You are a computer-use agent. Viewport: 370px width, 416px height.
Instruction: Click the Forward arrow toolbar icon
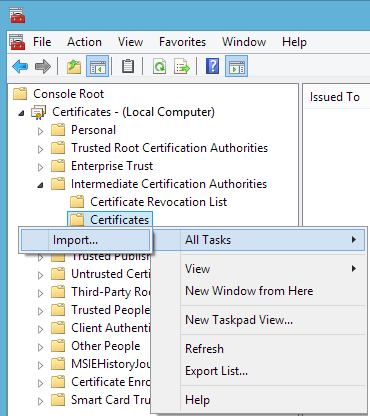click(43, 66)
